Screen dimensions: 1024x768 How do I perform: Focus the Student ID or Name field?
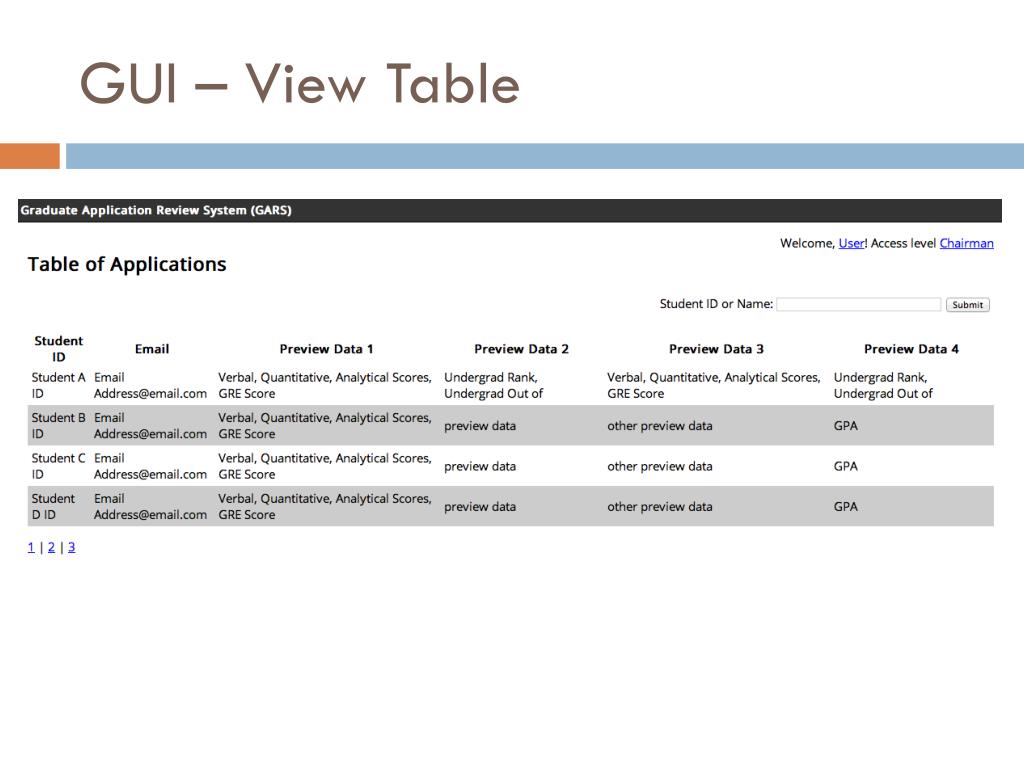[858, 304]
